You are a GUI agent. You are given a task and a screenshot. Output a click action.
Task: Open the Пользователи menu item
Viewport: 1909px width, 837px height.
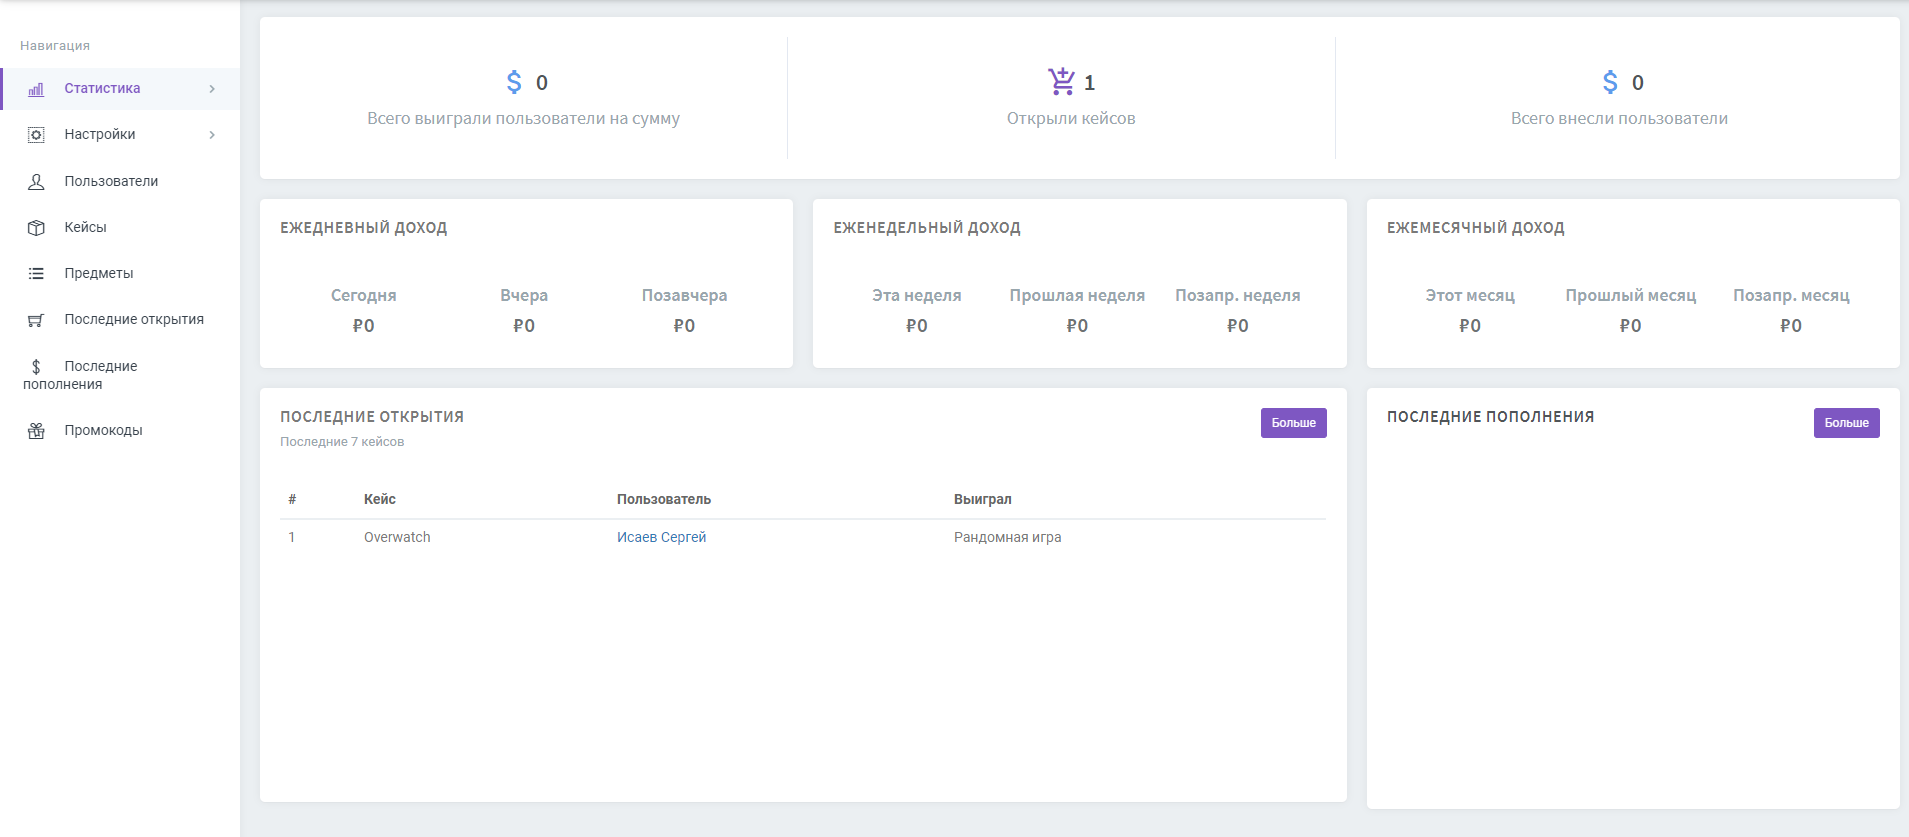coord(111,181)
